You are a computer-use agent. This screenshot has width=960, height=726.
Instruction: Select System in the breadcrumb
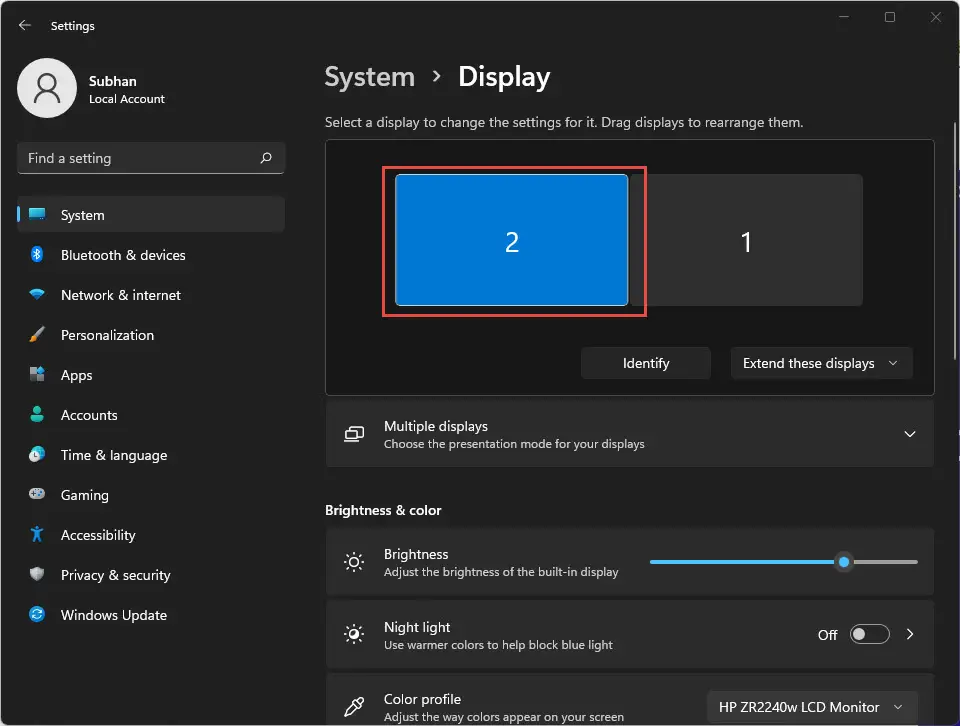pyautogui.click(x=369, y=76)
